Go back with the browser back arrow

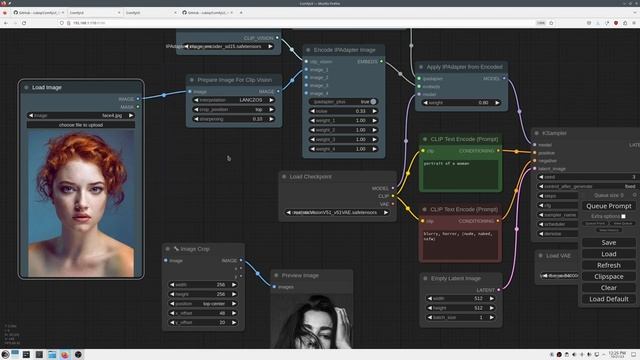click(6, 23)
